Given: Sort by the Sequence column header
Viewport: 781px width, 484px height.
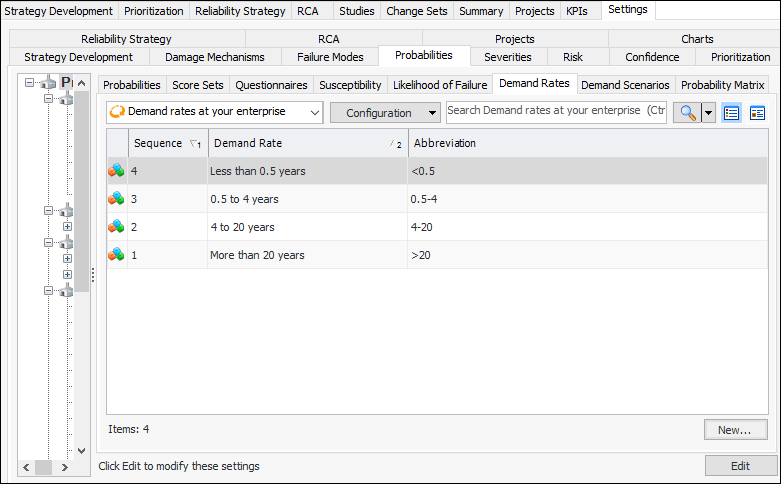Looking at the screenshot, I should click(x=158, y=143).
